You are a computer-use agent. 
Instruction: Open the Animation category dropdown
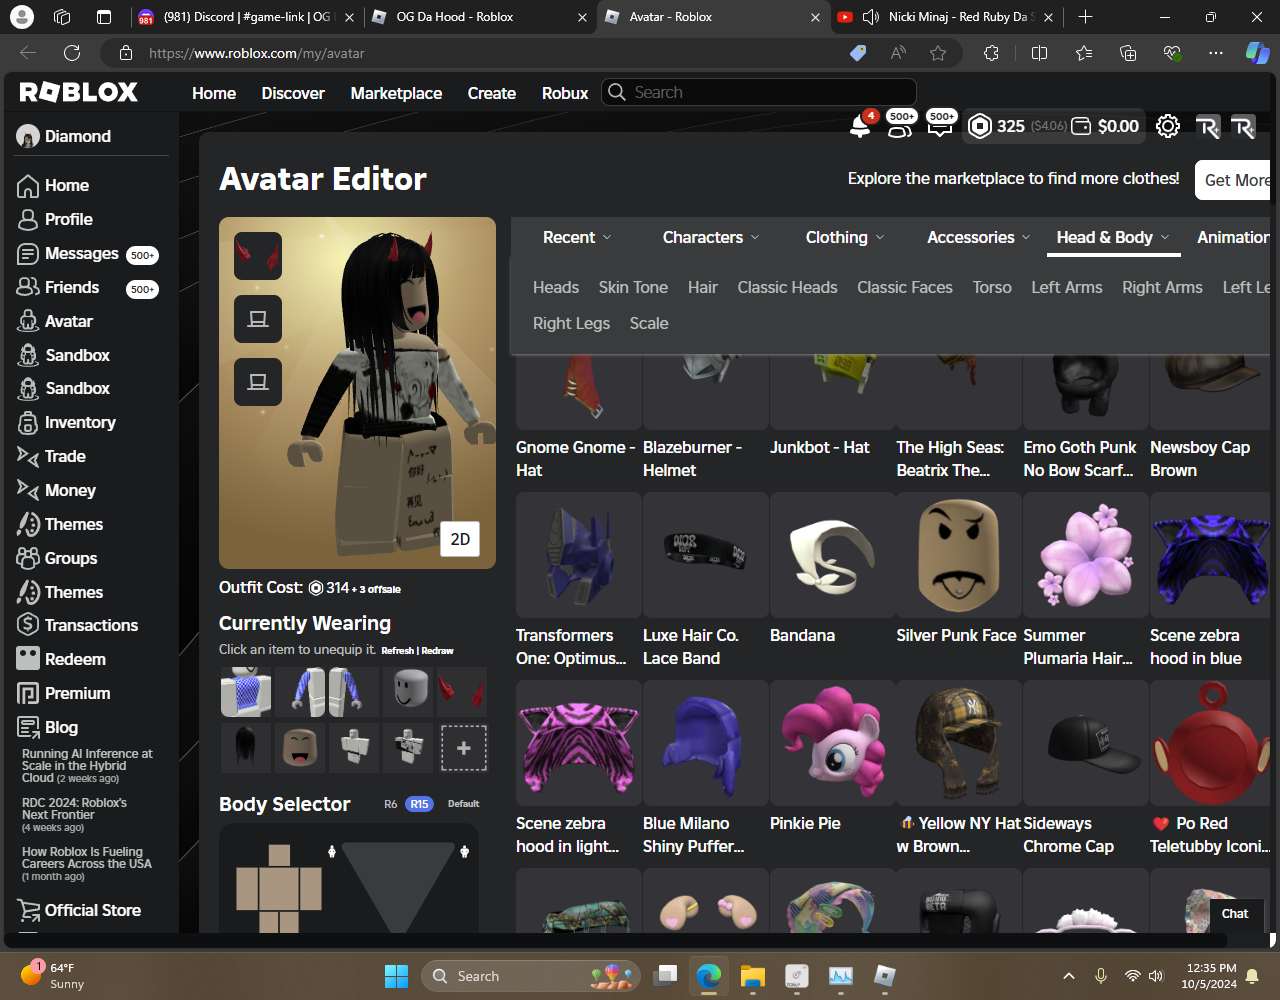pyautogui.click(x=1234, y=237)
